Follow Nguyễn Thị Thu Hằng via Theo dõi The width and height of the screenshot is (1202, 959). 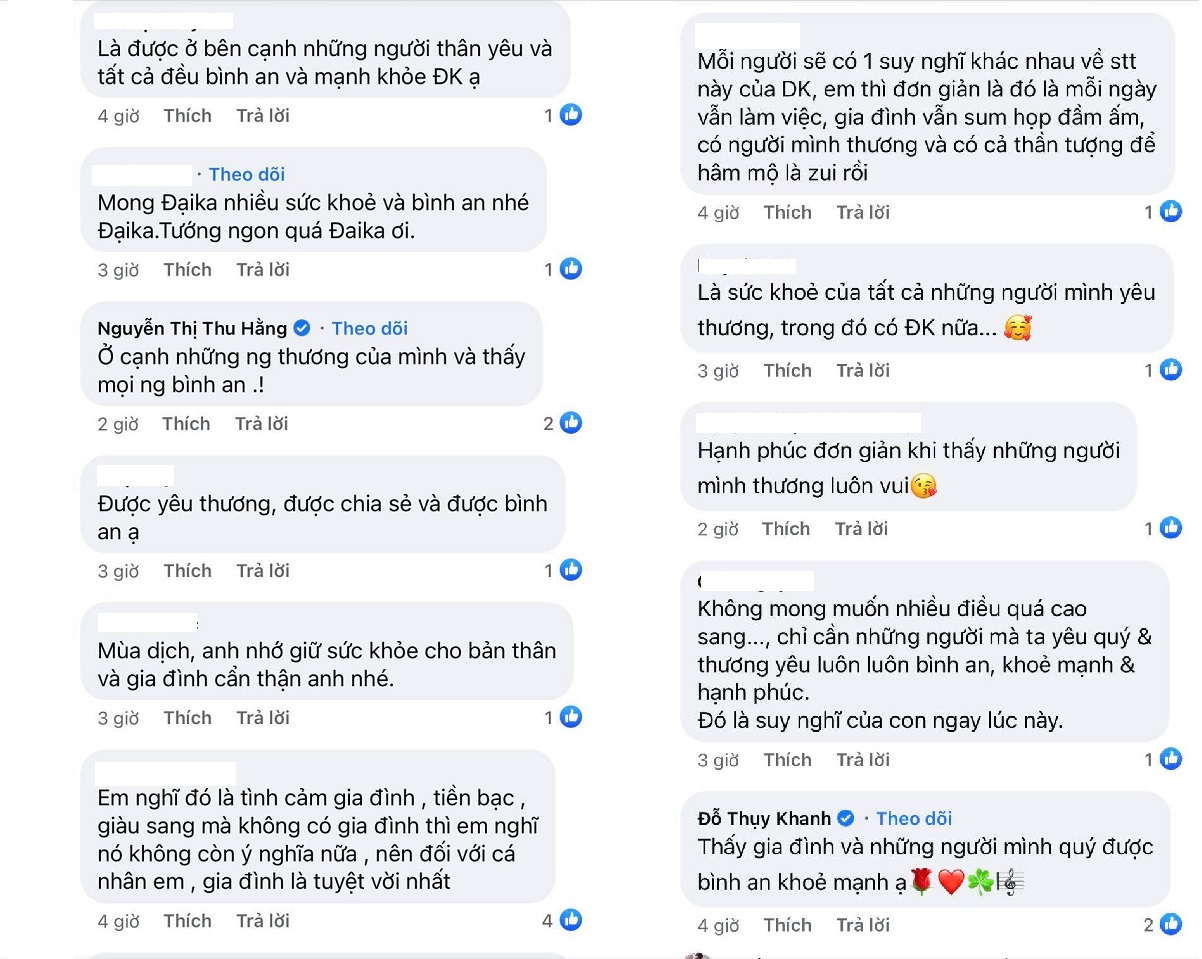[370, 328]
